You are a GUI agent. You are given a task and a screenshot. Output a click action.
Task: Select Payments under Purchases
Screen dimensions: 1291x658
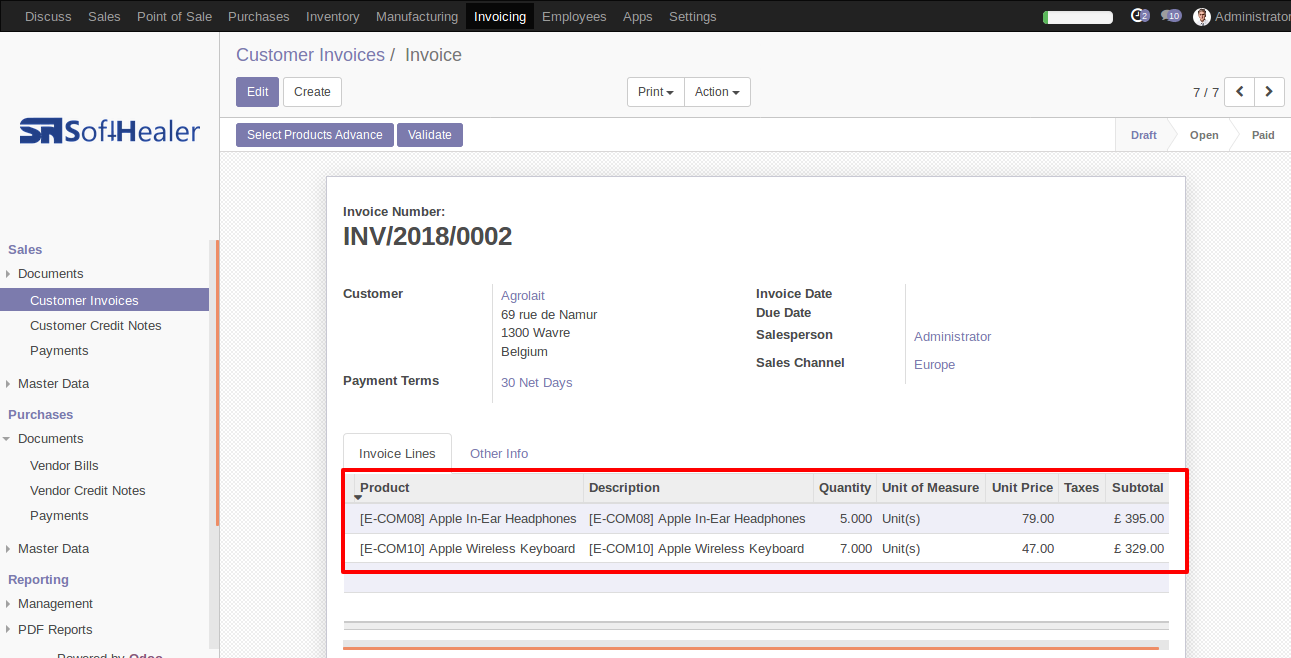point(59,516)
